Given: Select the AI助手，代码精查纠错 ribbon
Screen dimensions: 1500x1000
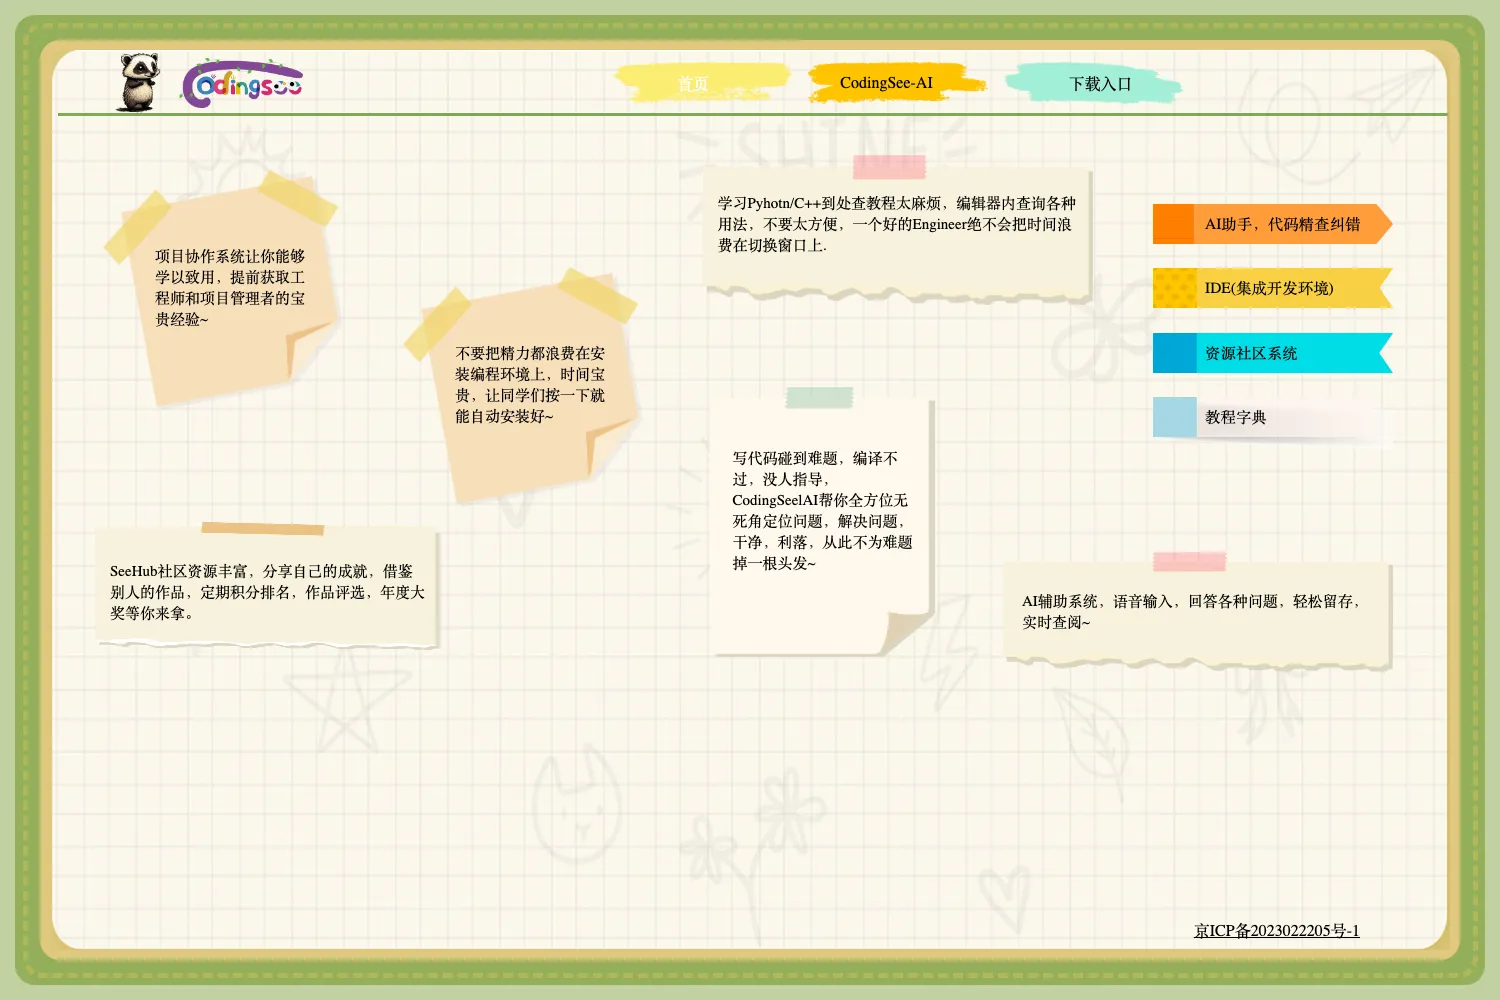Looking at the screenshot, I should (1272, 224).
